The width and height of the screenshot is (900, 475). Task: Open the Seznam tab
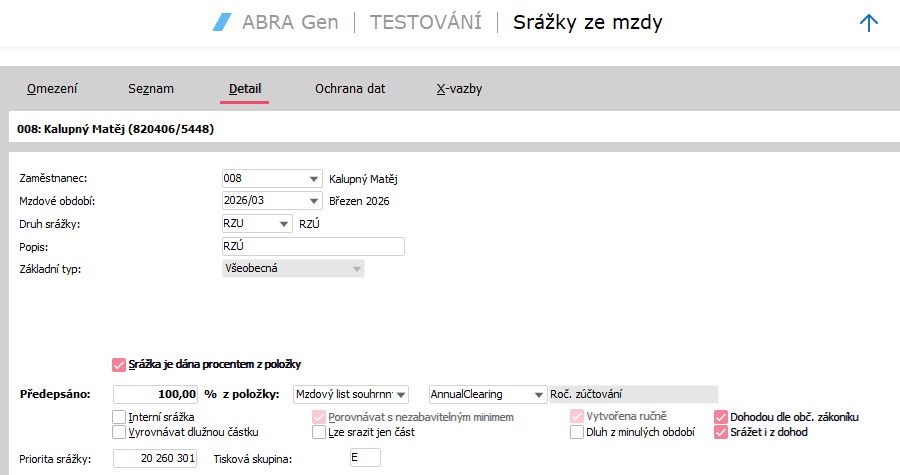pyautogui.click(x=151, y=89)
